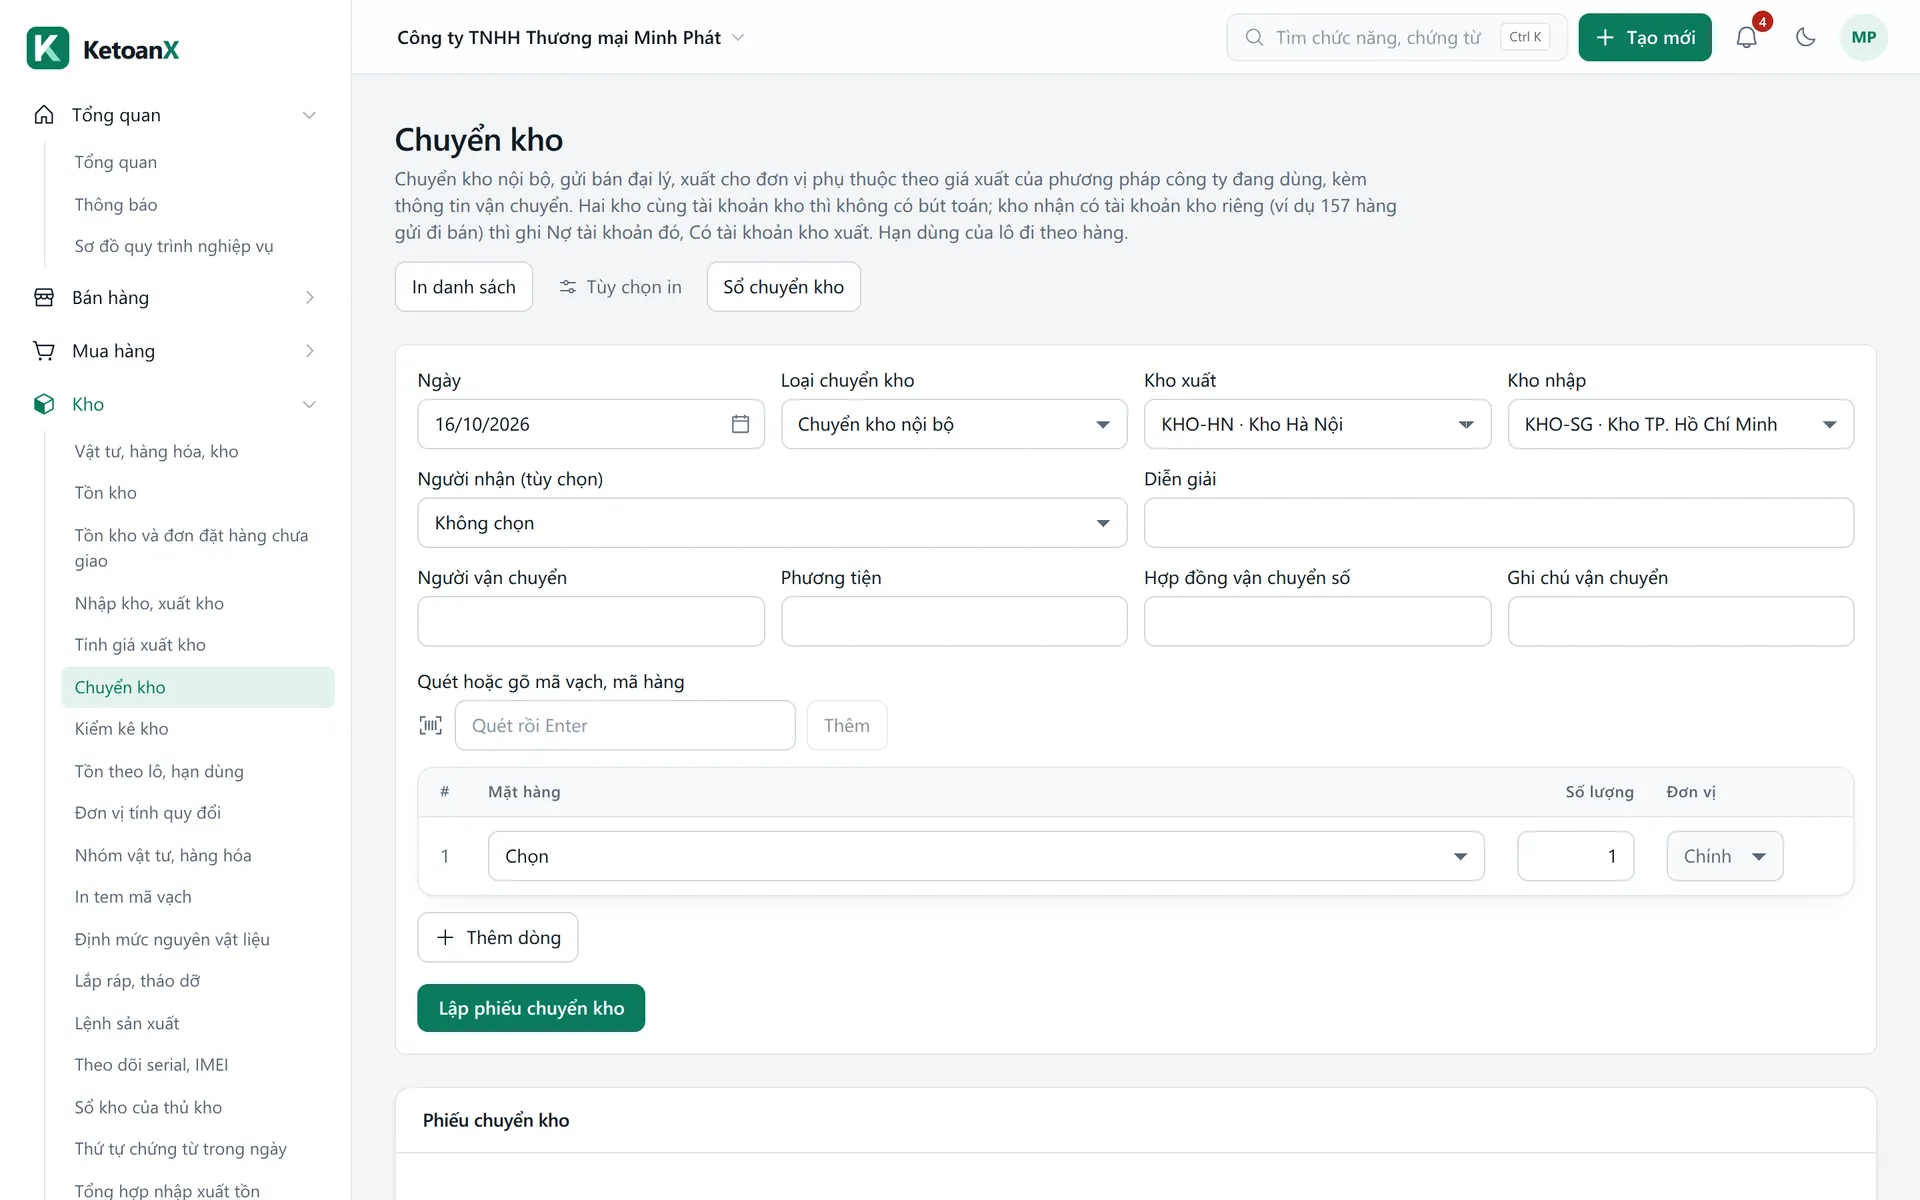Focus the Quét rồi Enter field
The height and width of the screenshot is (1200, 1920).
coord(625,725)
